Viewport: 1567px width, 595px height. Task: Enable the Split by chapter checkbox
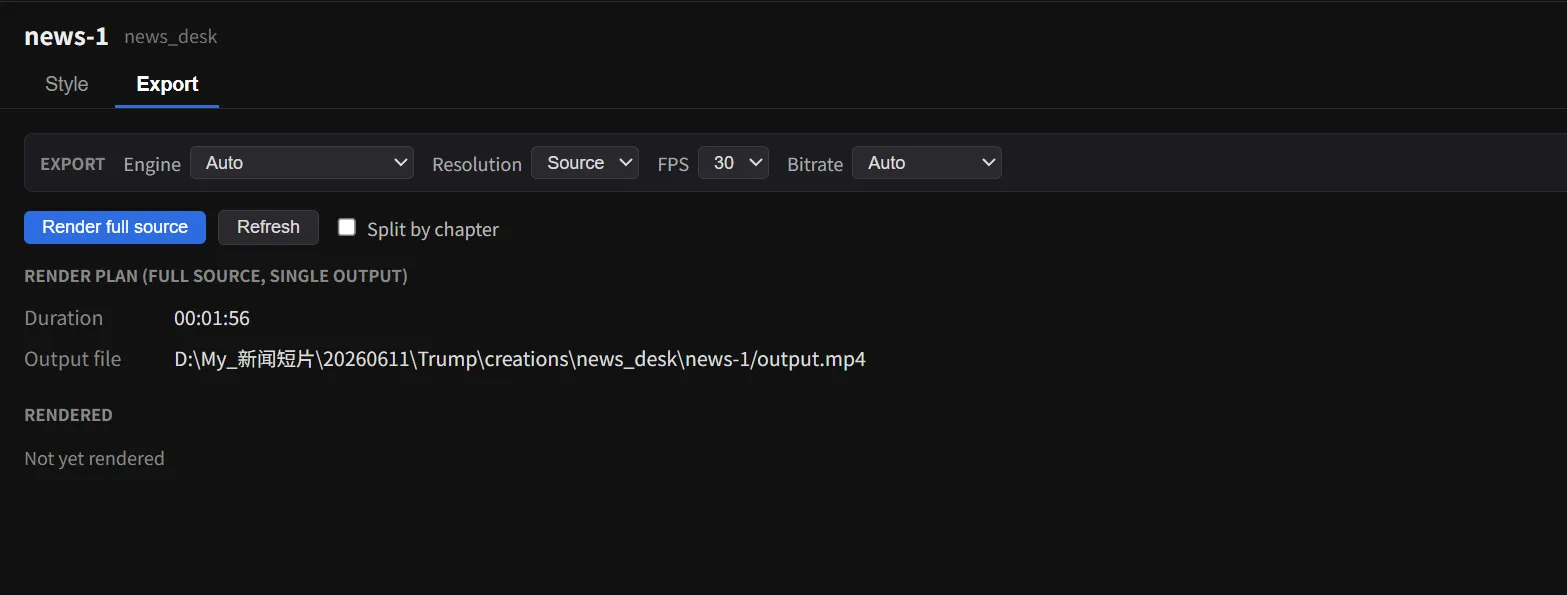click(347, 227)
